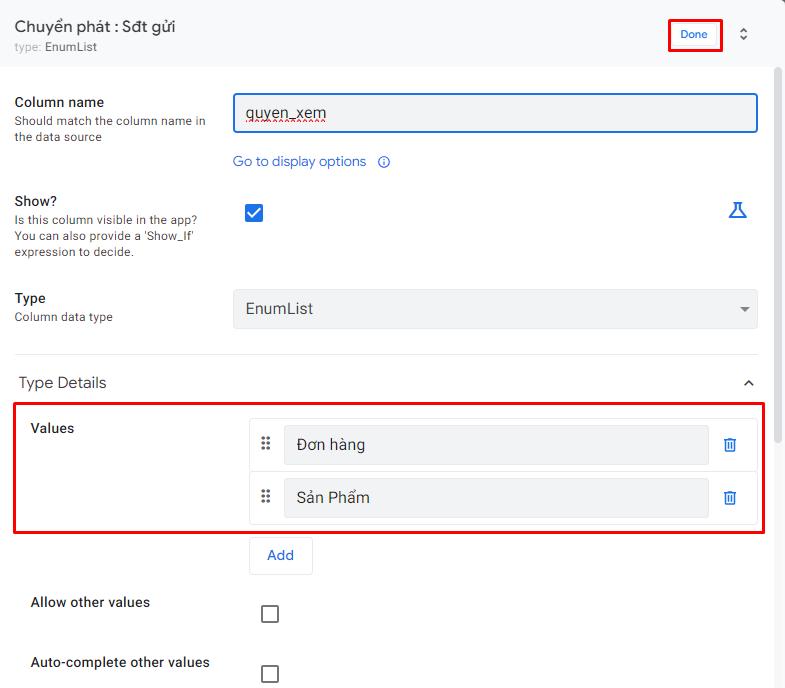Open the Type EnumList dropdown
The image size is (785, 688).
495,309
